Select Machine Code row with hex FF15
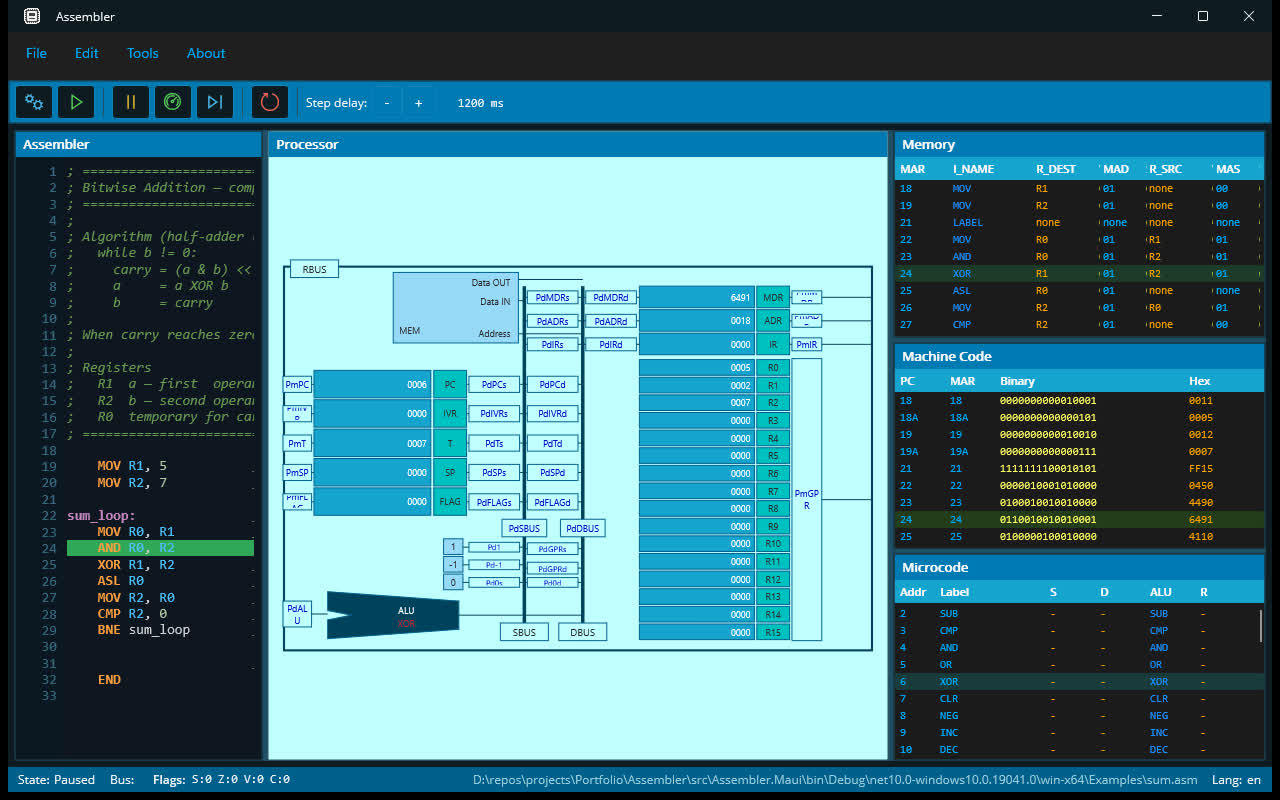Viewport: 1280px width, 800px height. point(1079,468)
